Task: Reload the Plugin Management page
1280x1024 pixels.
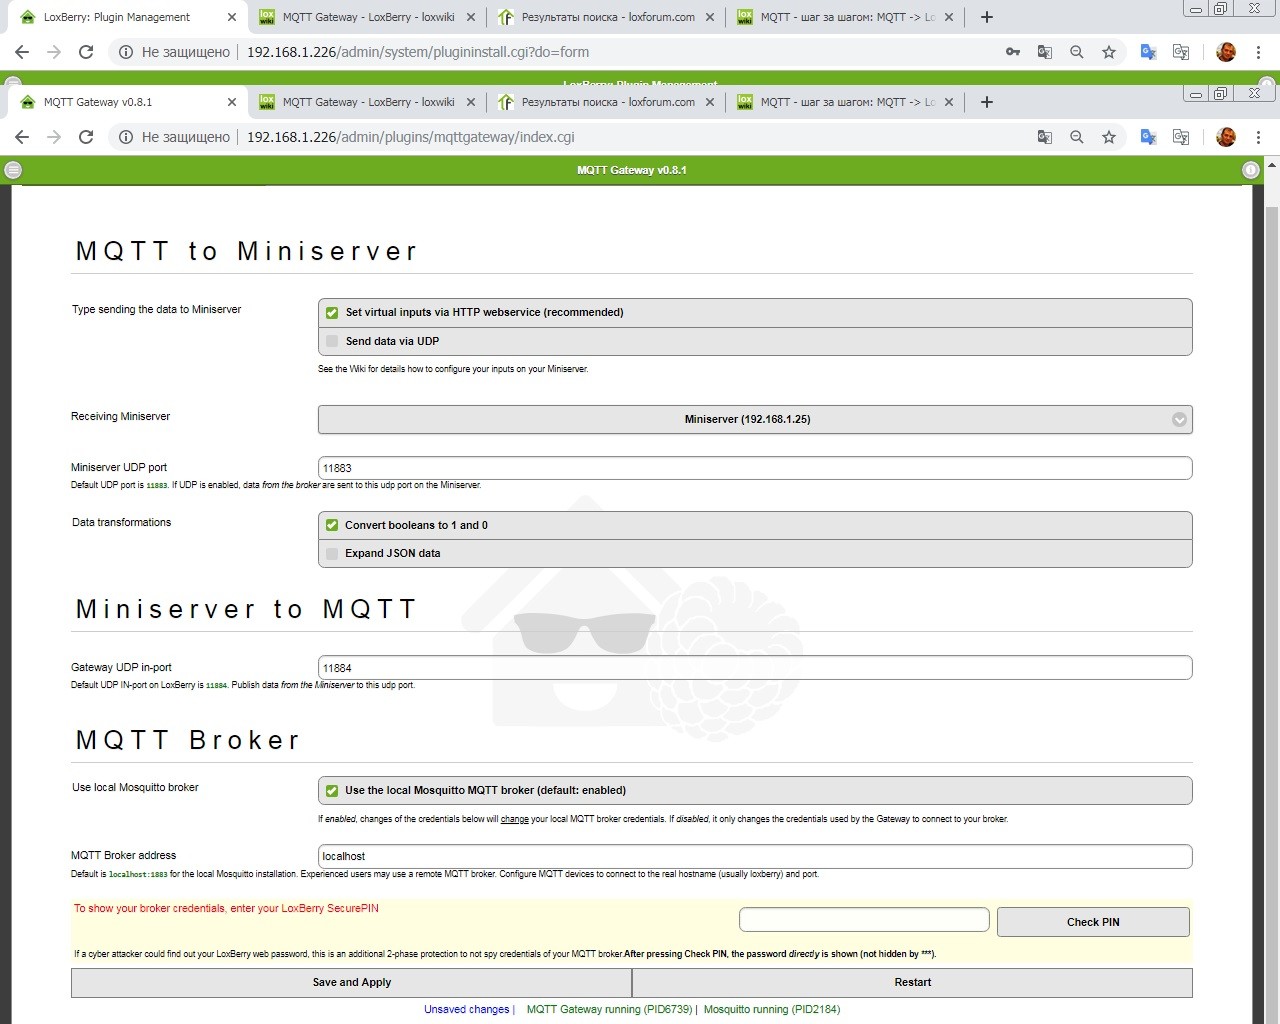Action: click(86, 52)
